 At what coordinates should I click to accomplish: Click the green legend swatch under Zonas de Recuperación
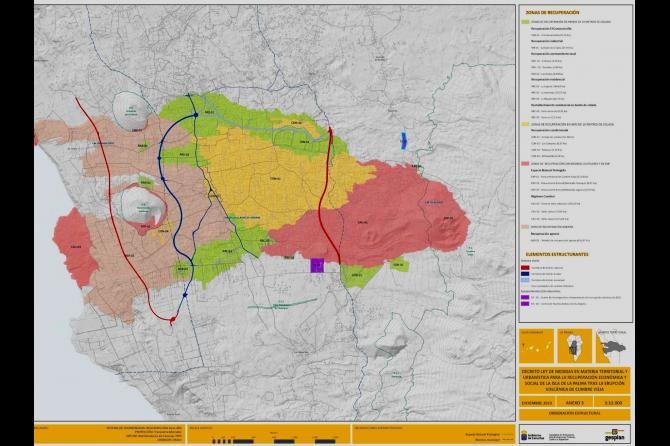click(523, 21)
